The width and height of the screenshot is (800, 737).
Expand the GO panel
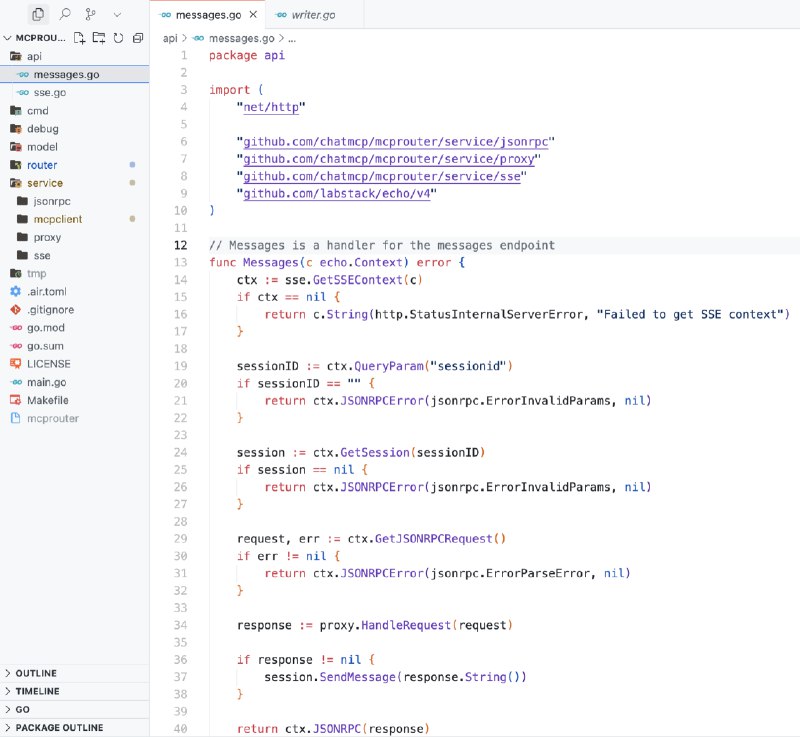(x=74, y=709)
